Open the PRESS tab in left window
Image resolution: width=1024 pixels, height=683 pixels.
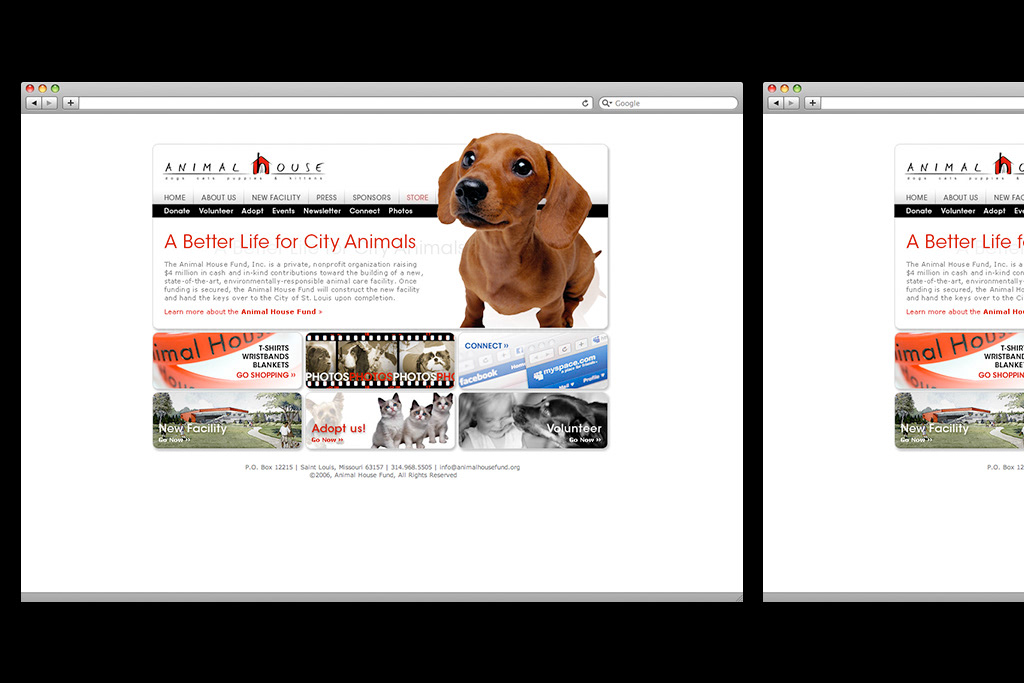[327, 197]
